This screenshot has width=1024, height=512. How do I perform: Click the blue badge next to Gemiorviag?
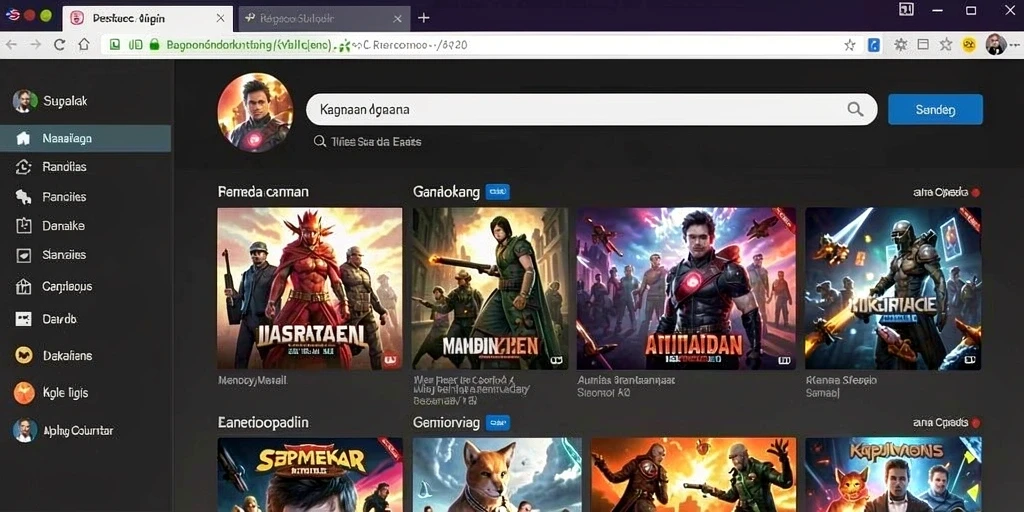tap(498, 423)
